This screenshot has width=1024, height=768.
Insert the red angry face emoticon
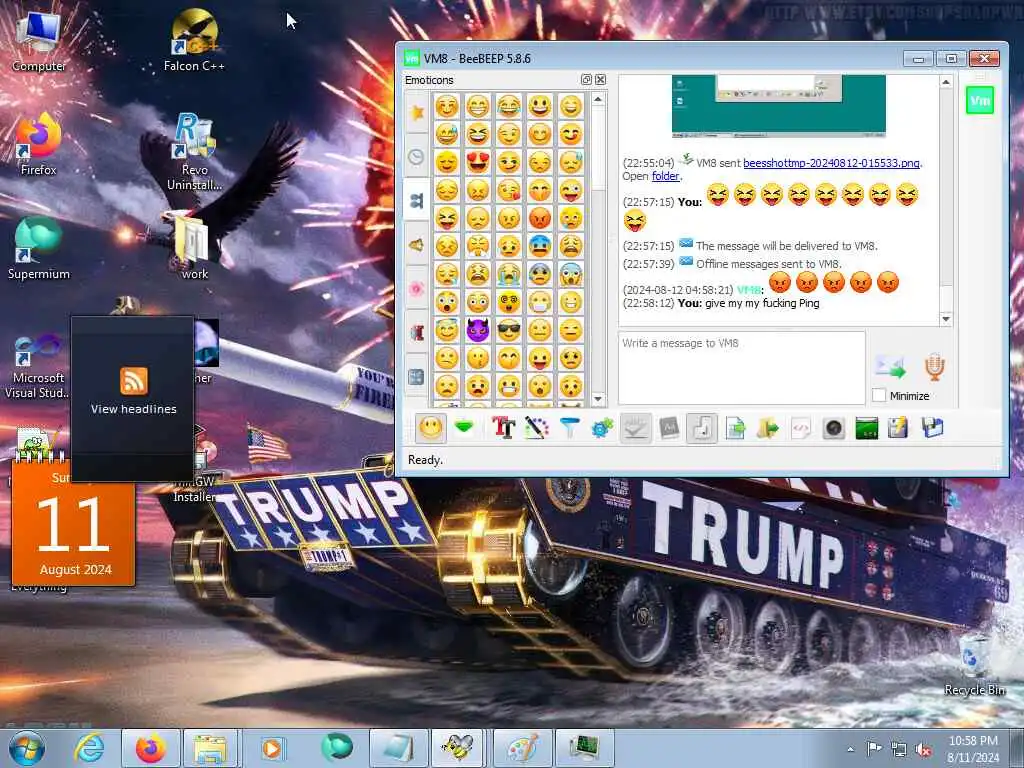pyautogui.click(x=539, y=217)
